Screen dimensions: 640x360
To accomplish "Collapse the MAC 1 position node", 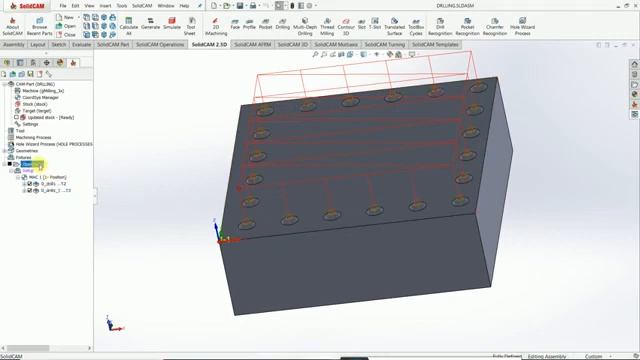I will (x=18, y=177).
